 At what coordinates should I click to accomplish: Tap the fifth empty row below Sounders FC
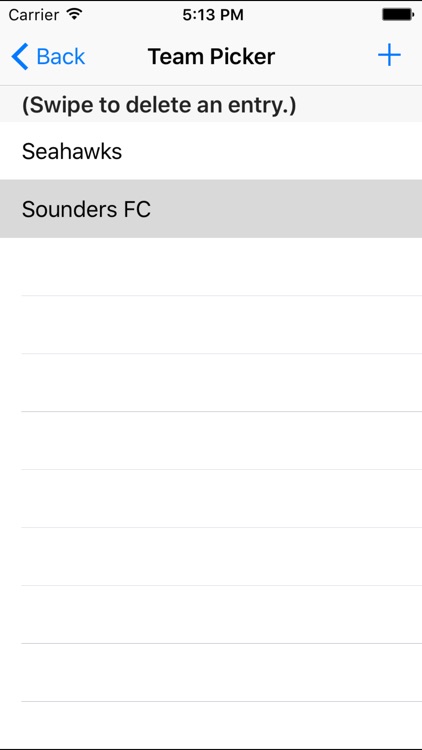[x=211, y=498]
